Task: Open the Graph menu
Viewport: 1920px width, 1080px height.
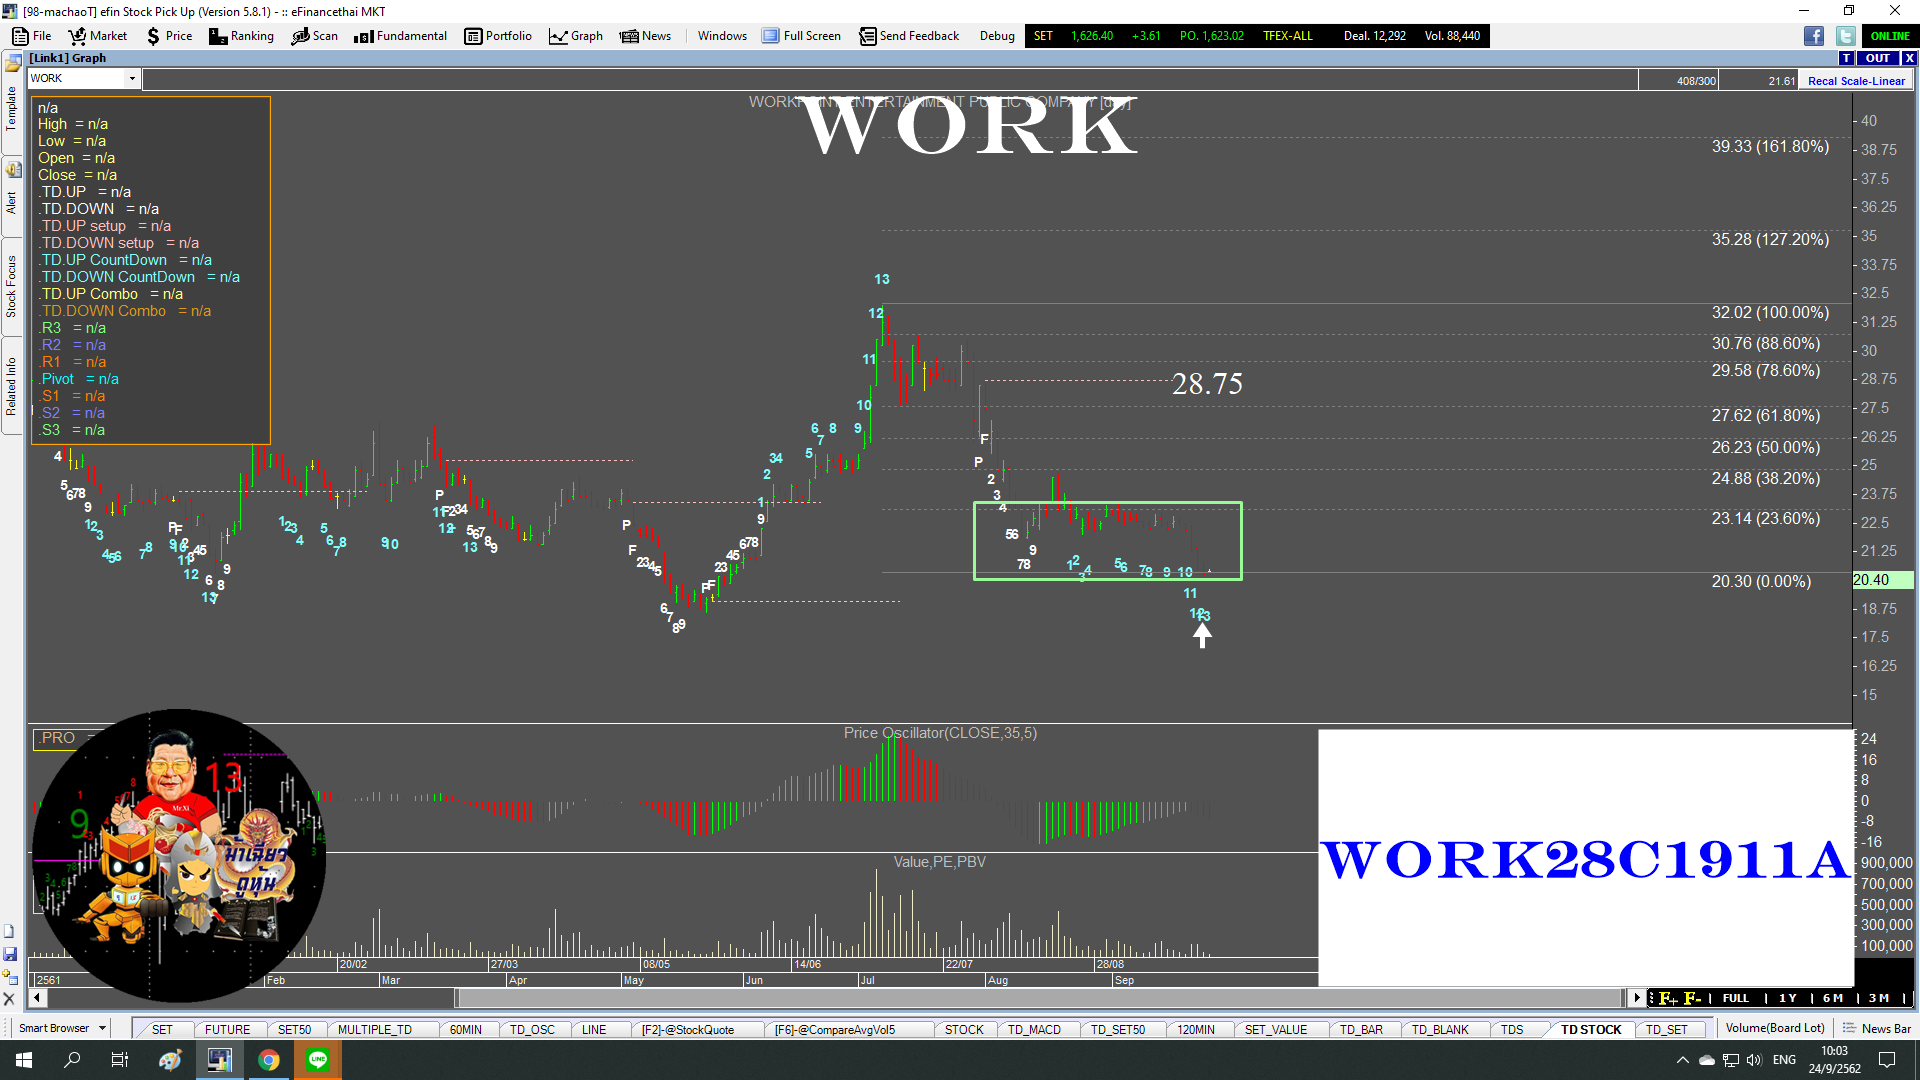Action: (x=576, y=36)
